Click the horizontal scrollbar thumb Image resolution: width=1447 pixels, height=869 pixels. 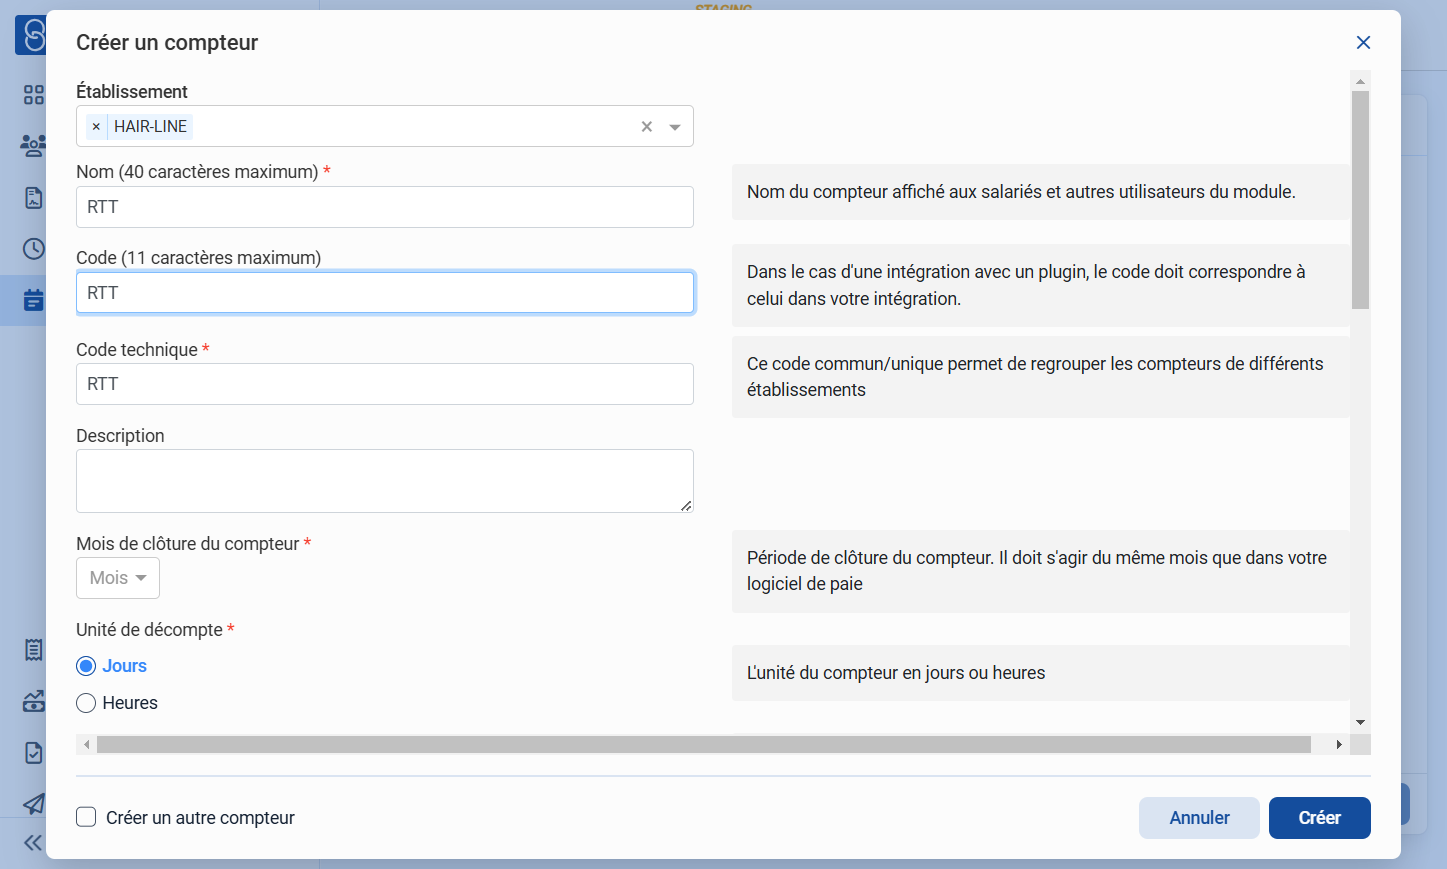(x=704, y=744)
